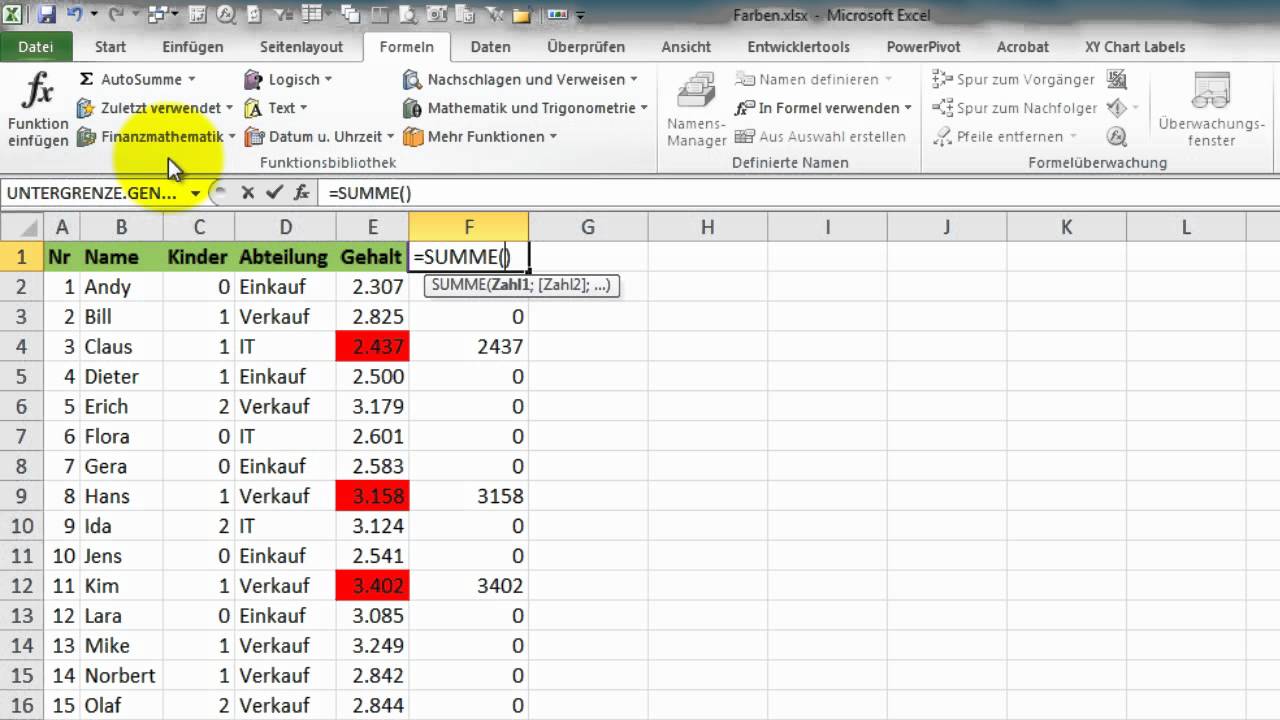Click cell containing Flora

122,436
